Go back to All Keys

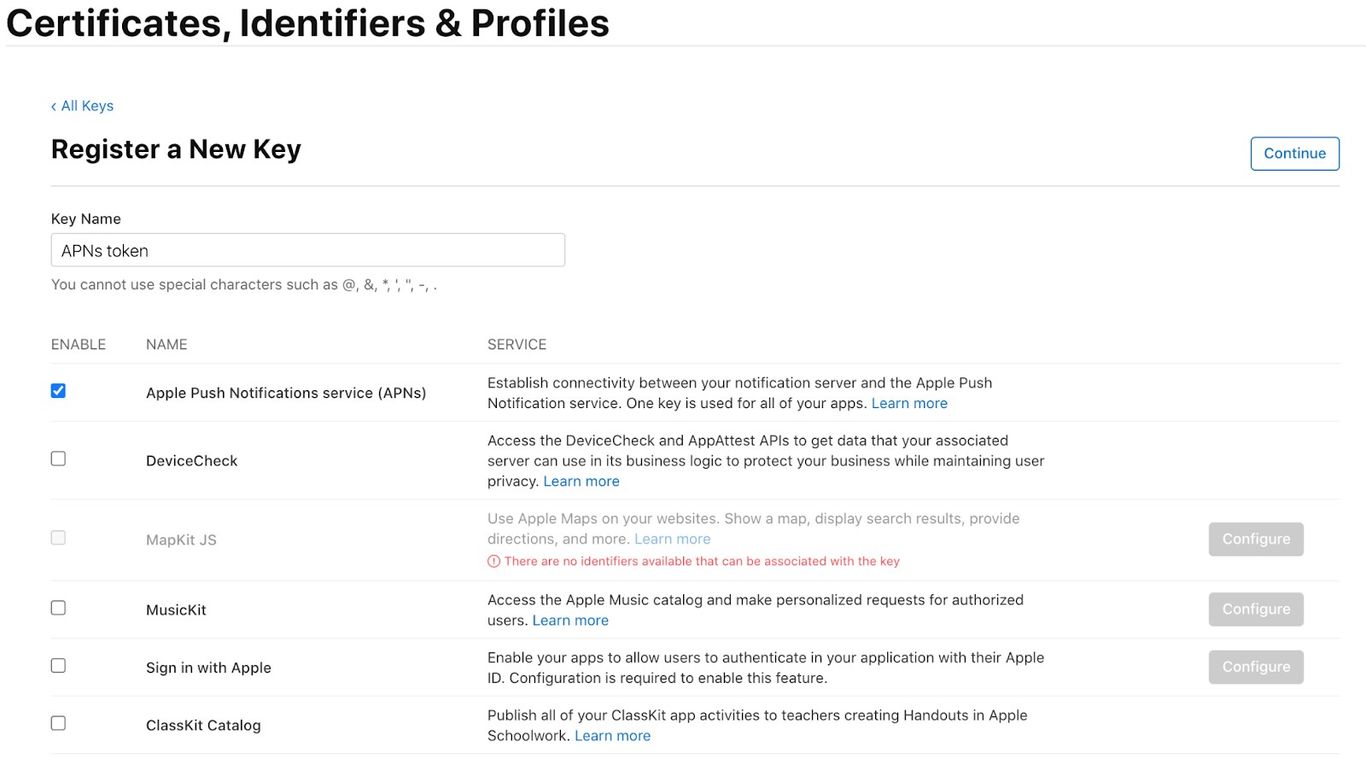pyautogui.click(x=82, y=106)
